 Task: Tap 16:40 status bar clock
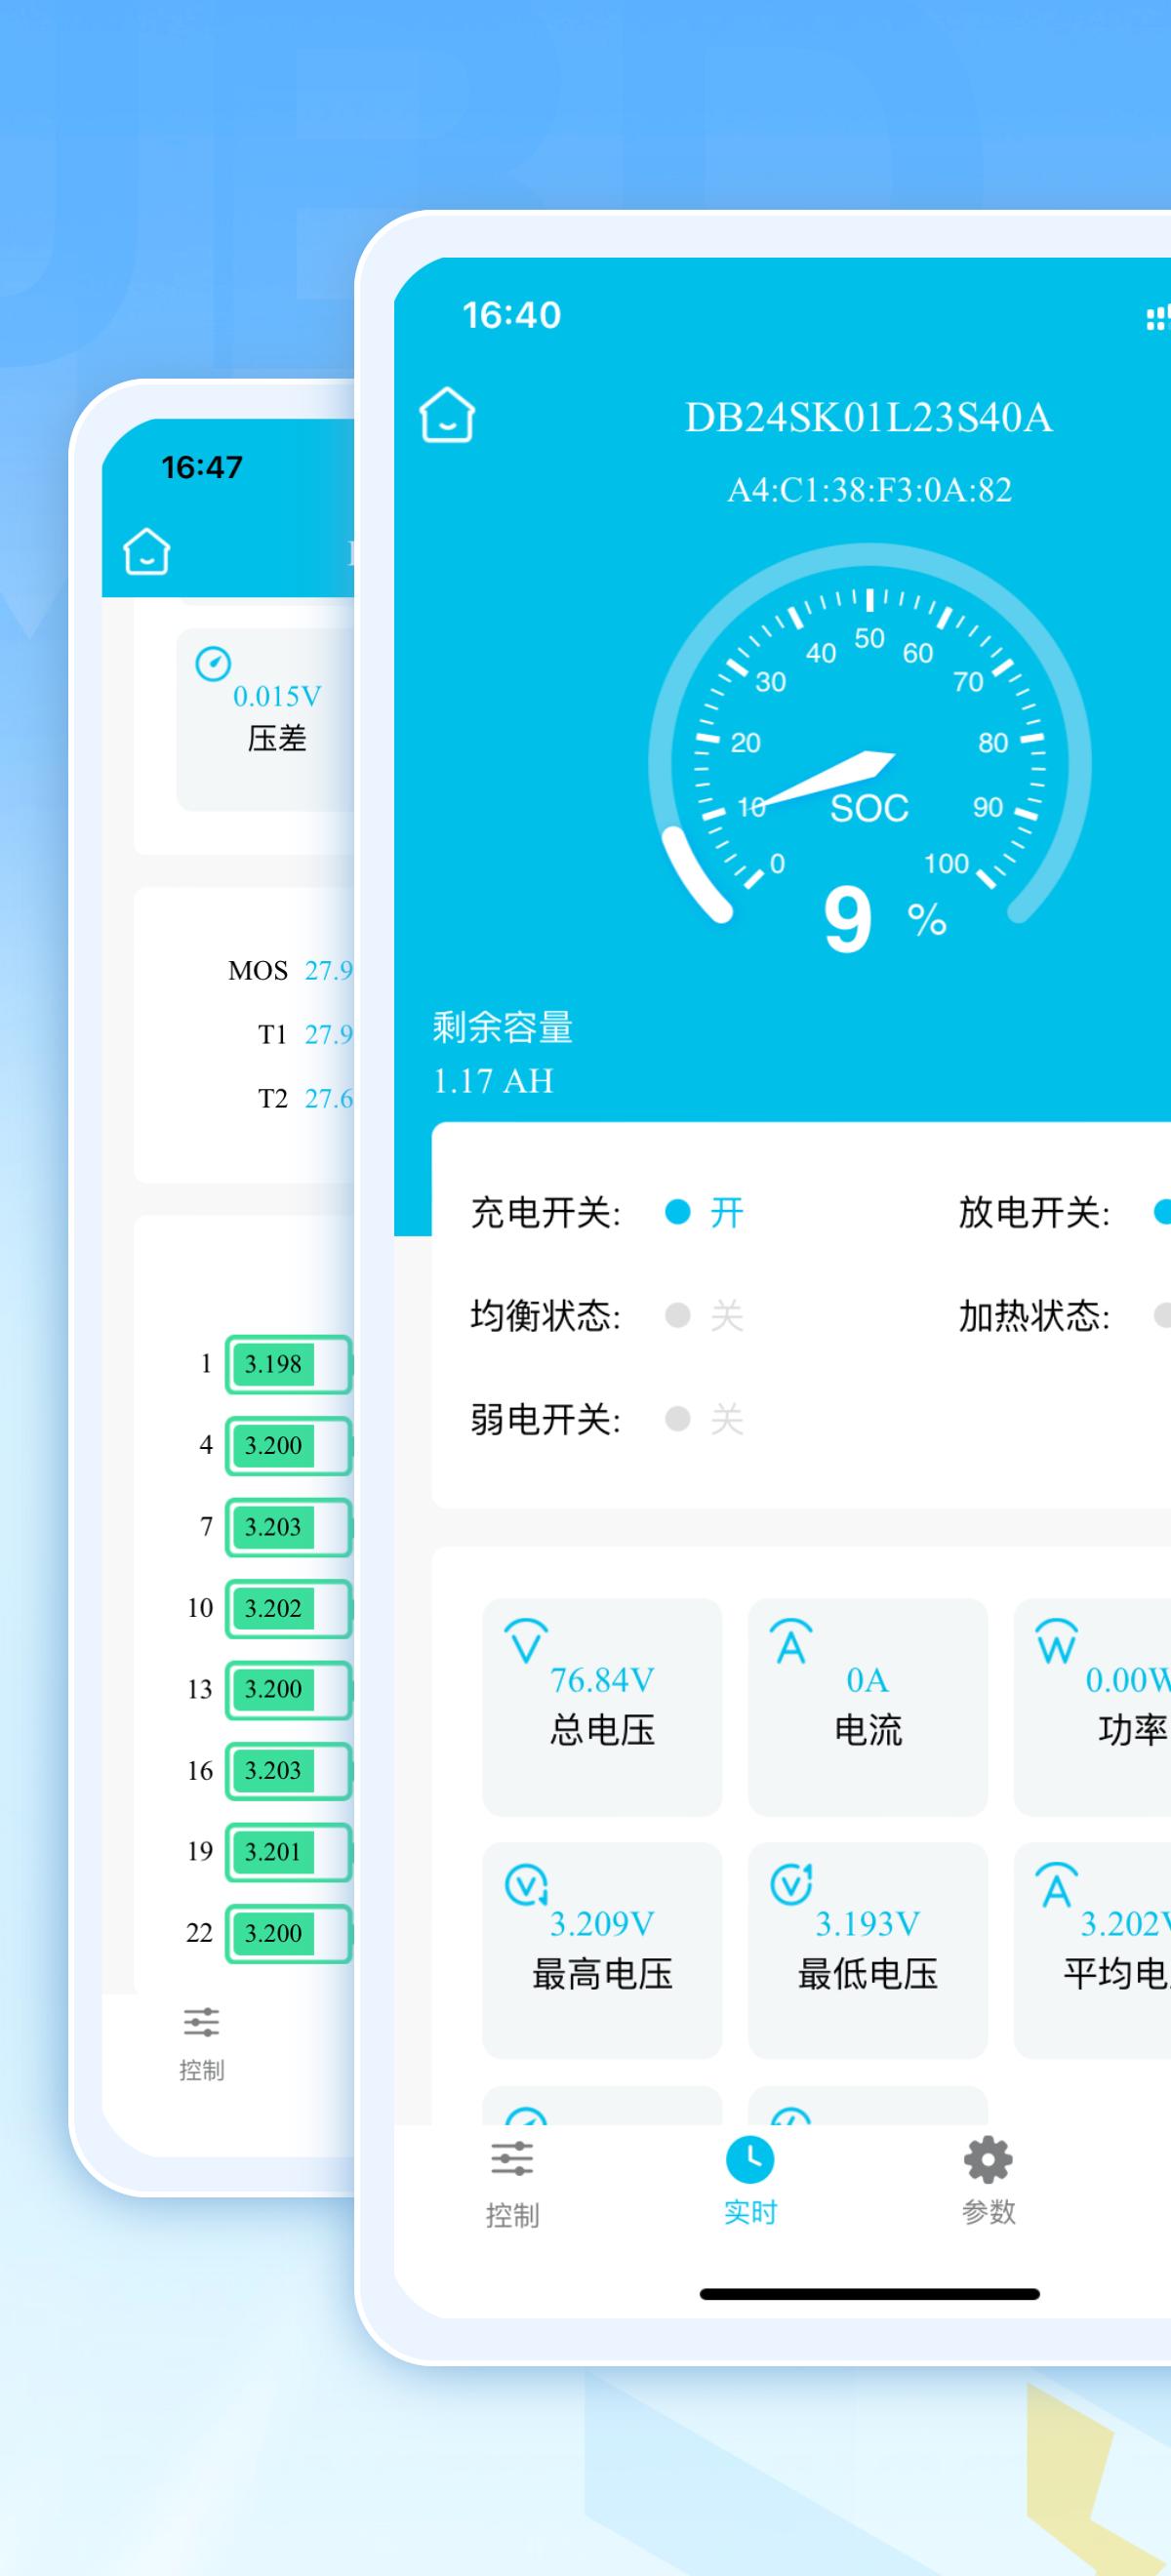pos(511,315)
